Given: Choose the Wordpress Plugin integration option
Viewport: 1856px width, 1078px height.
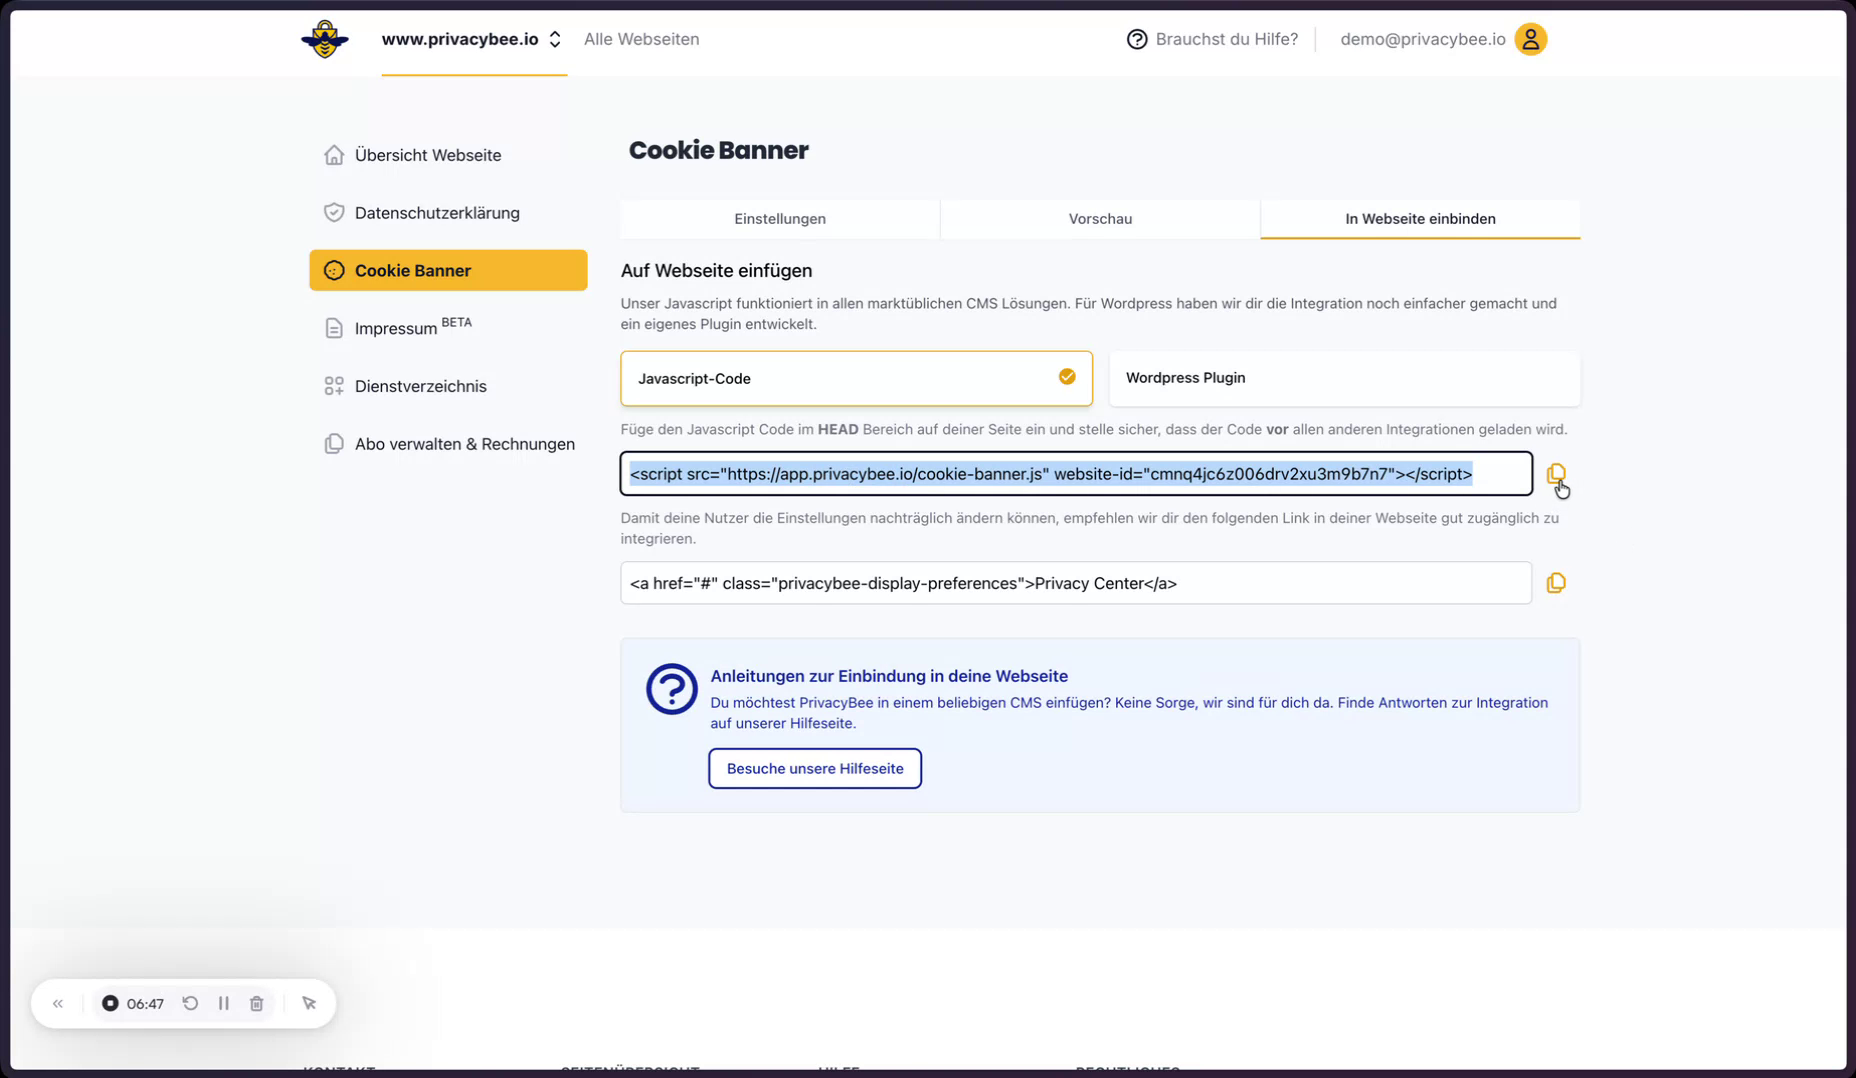Looking at the screenshot, I should (x=1344, y=378).
